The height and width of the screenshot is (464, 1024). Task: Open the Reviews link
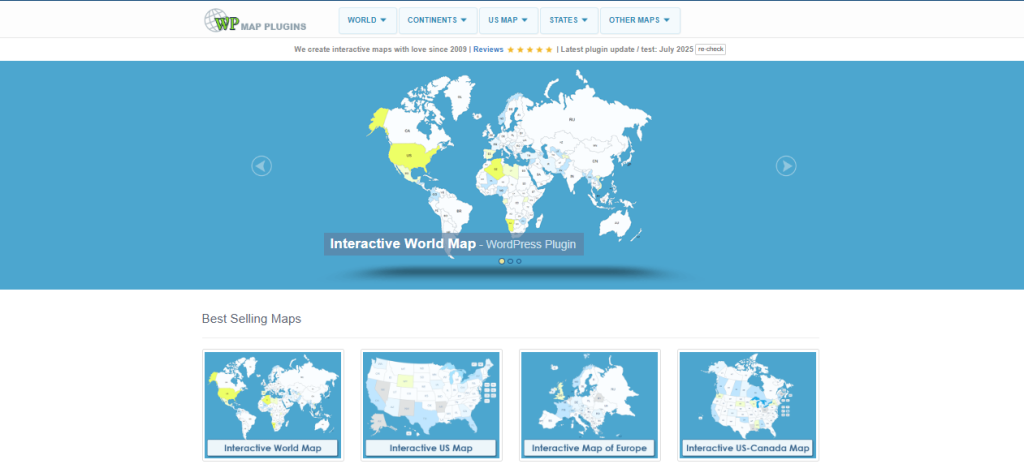(x=488, y=49)
